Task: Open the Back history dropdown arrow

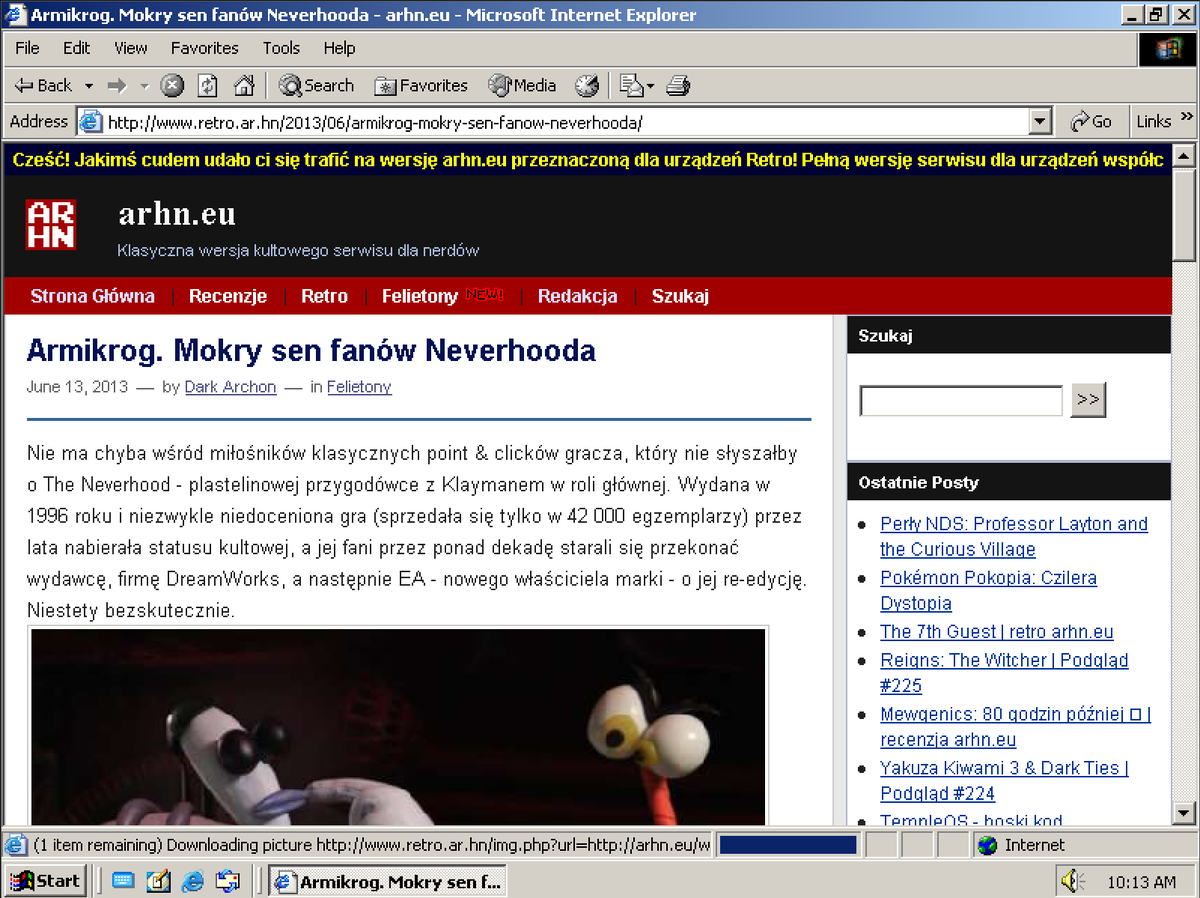Action: [x=88, y=86]
